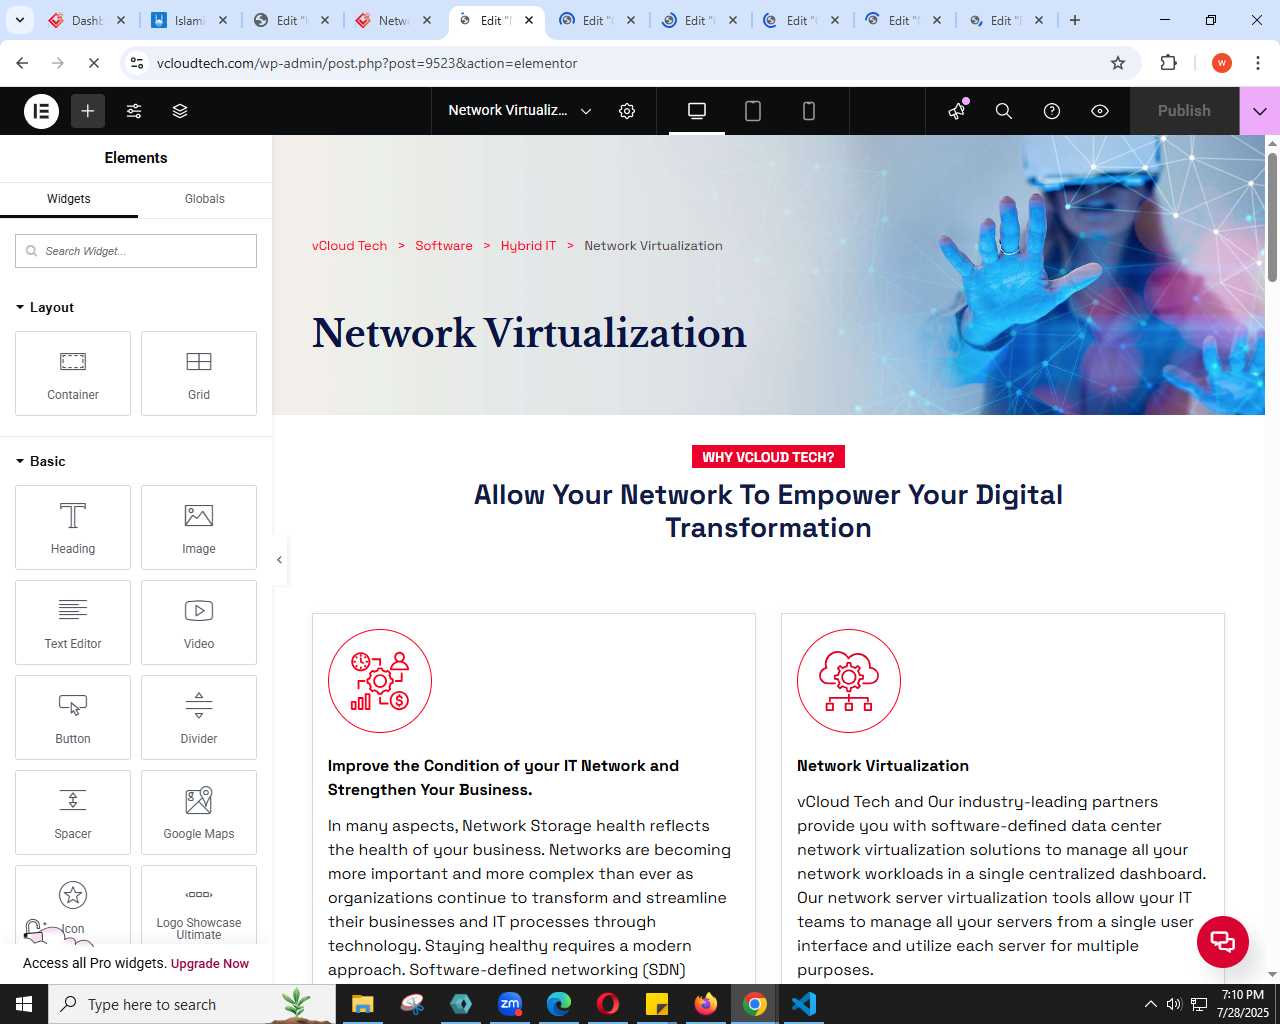Select the Spacer widget
The image size is (1280, 1024).
point(73,812)
